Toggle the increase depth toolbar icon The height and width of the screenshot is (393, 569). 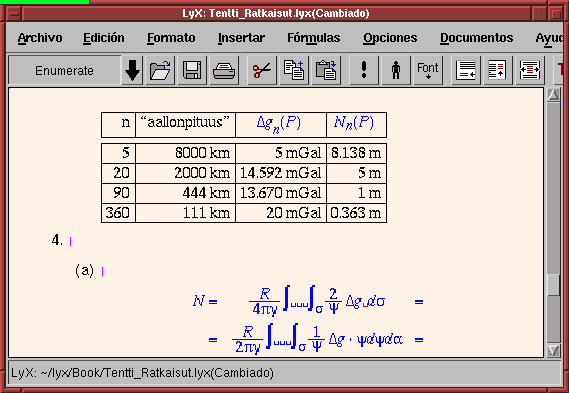(x=530, y=70)
